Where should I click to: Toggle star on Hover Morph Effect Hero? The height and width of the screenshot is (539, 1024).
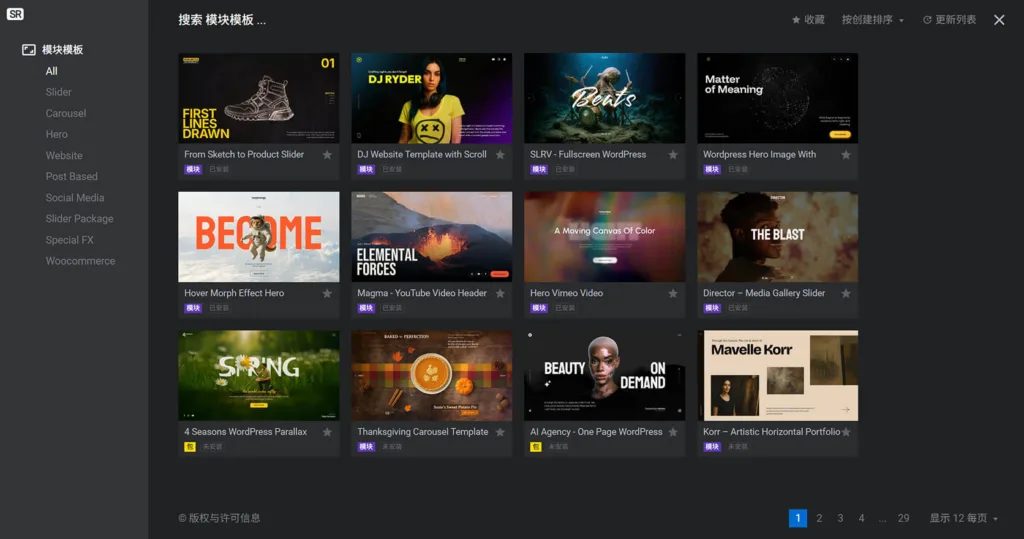(x=327, y=294)
